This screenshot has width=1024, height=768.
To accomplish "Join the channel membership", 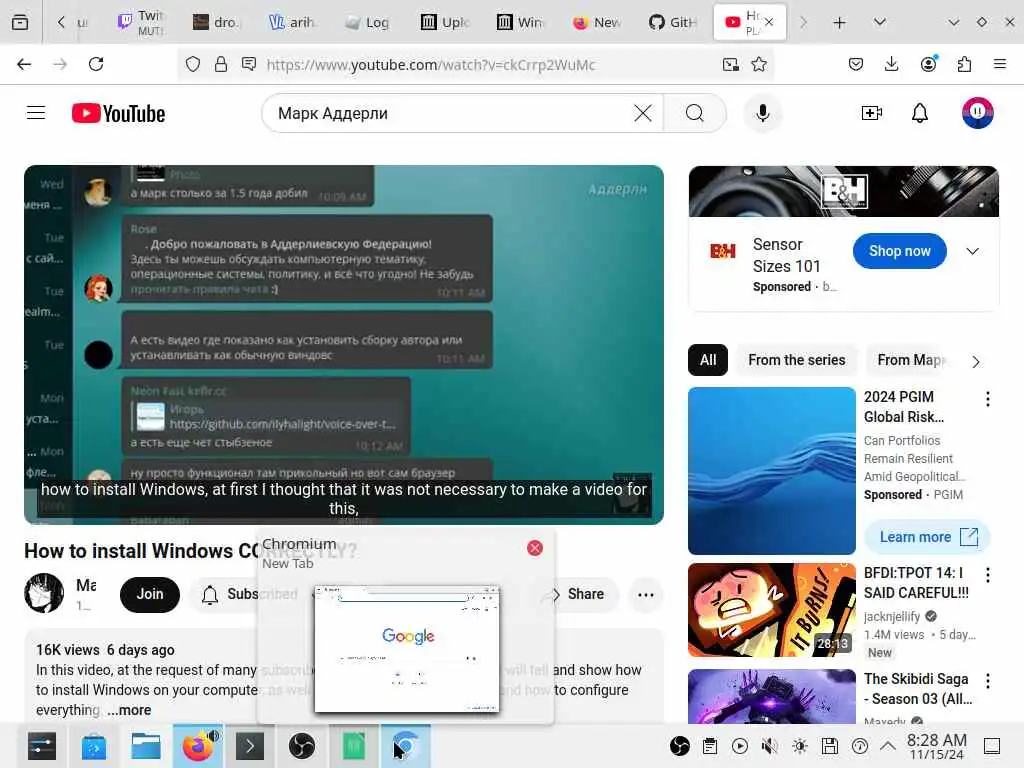I will (x=150, y=594).
